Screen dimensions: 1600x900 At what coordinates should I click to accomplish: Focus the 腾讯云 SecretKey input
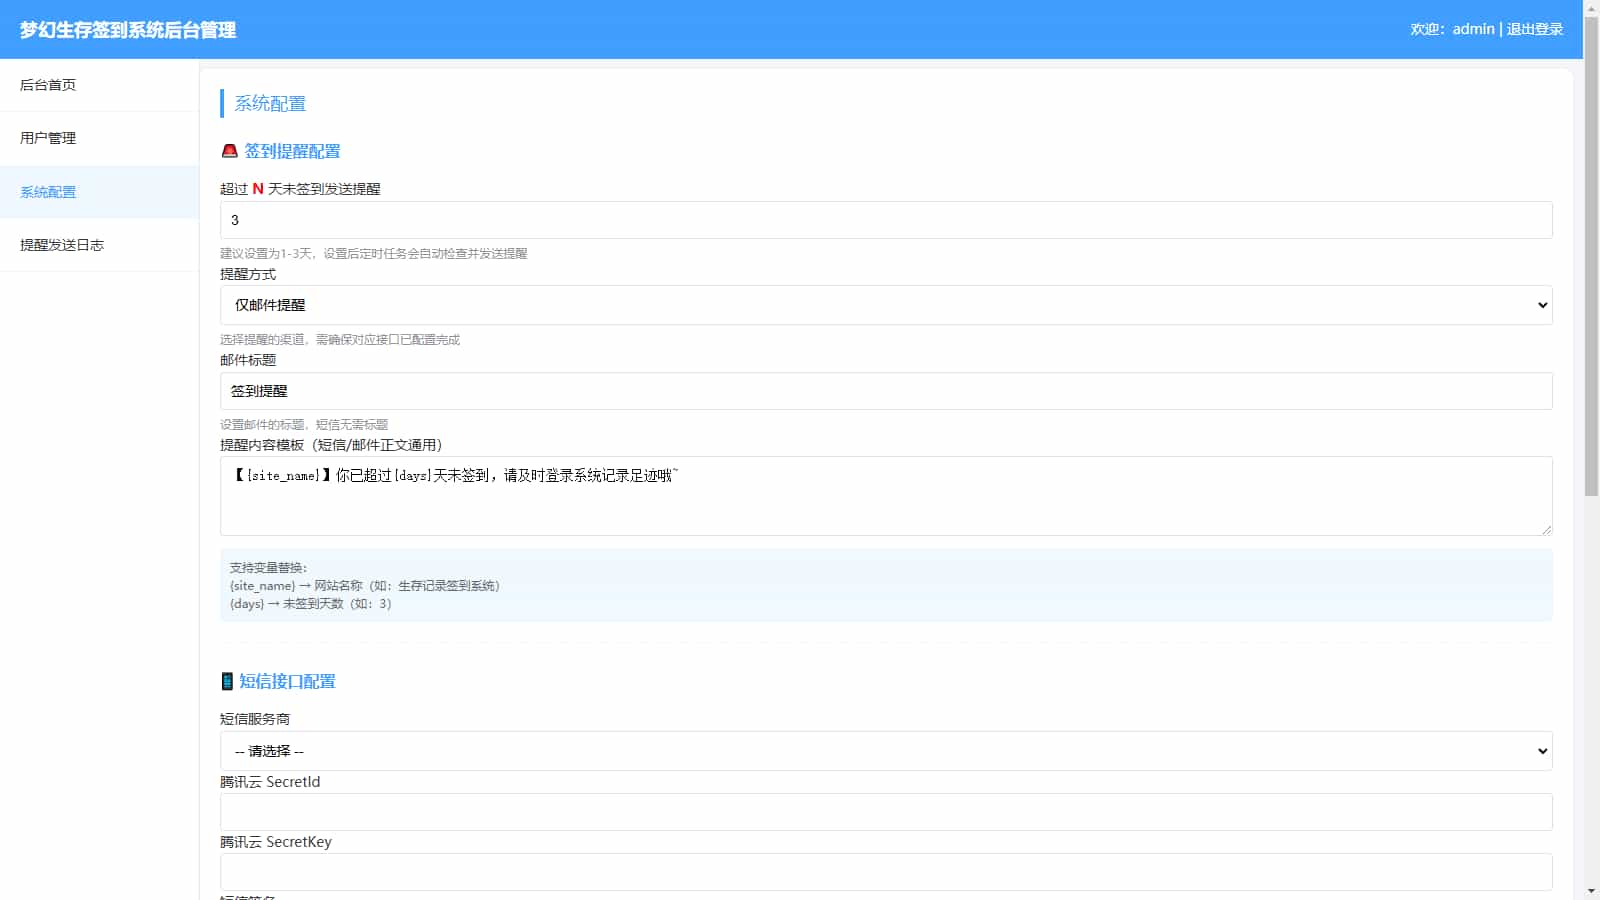click(x=885, y=872)
